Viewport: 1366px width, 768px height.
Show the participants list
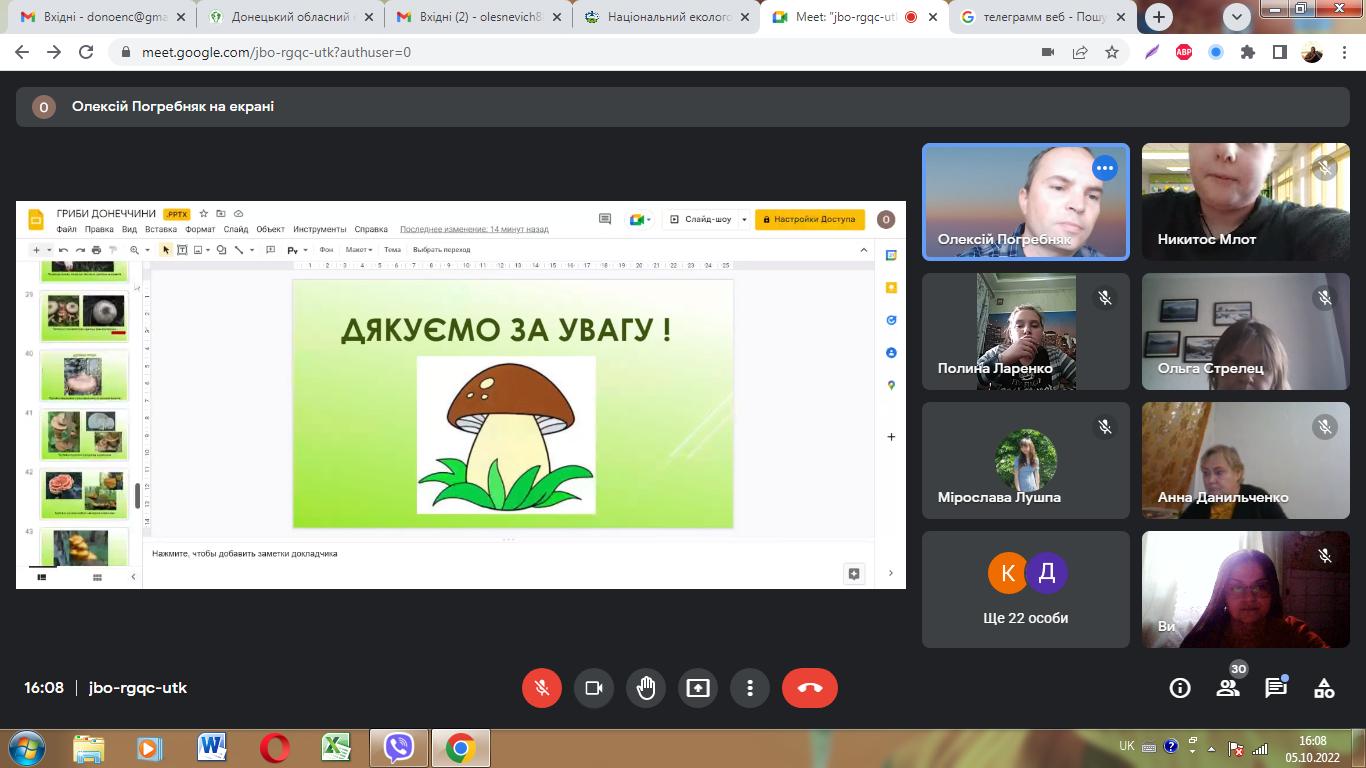click(x=1228, y=688)
